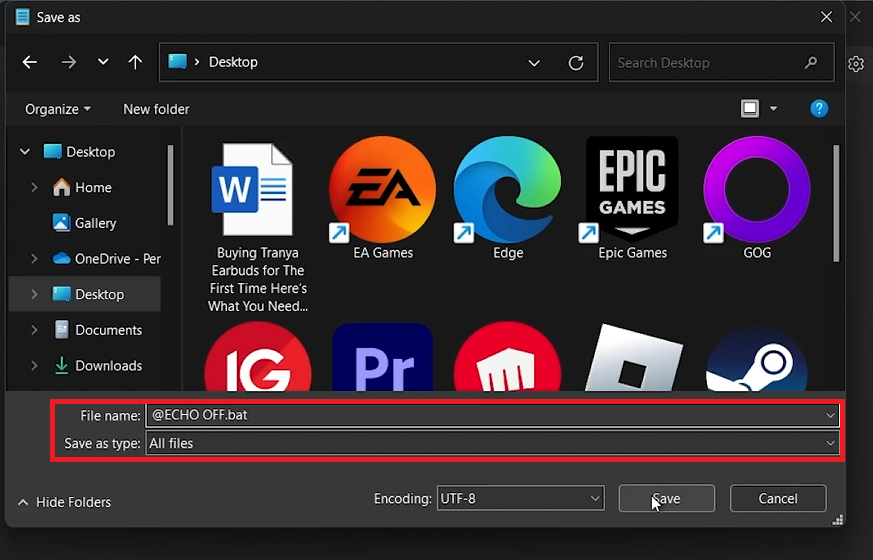
Task: Open the Encoding dropdown
Action: click(x=520, y=498)
